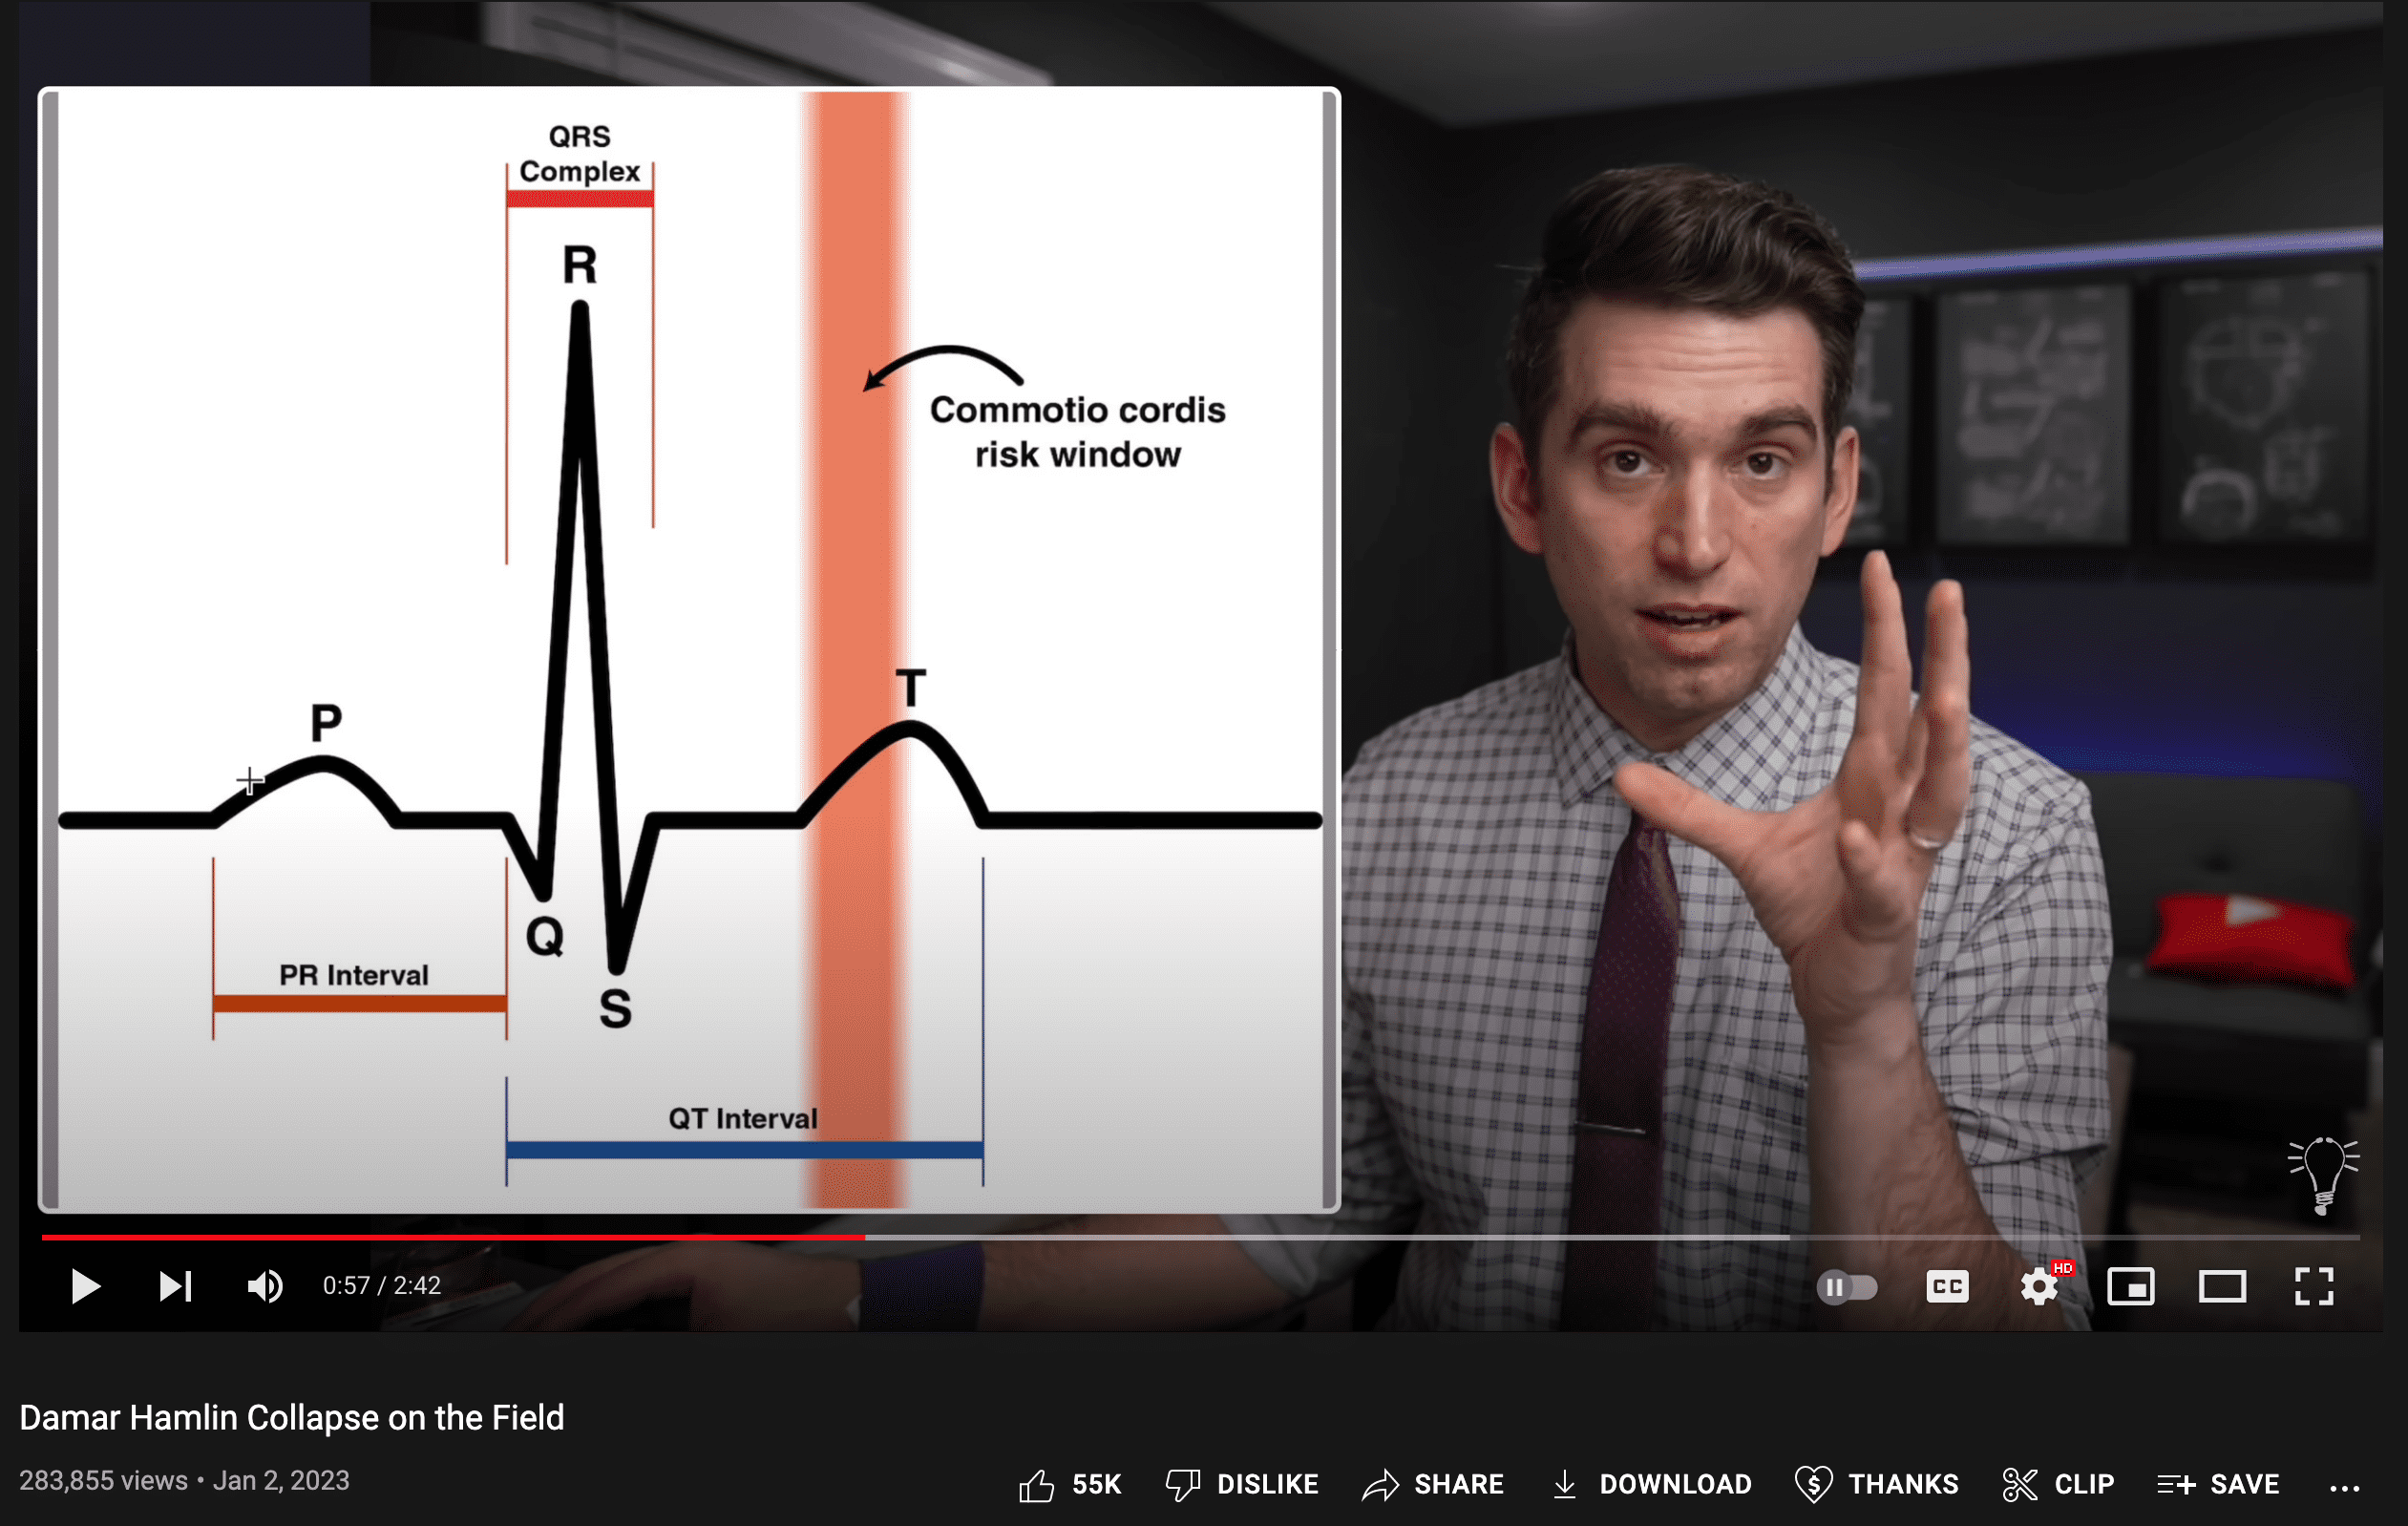Screen dimensions: 2408x1526
Task: Toggle the autoplay switch
Action: (x=1846, y=1286)
